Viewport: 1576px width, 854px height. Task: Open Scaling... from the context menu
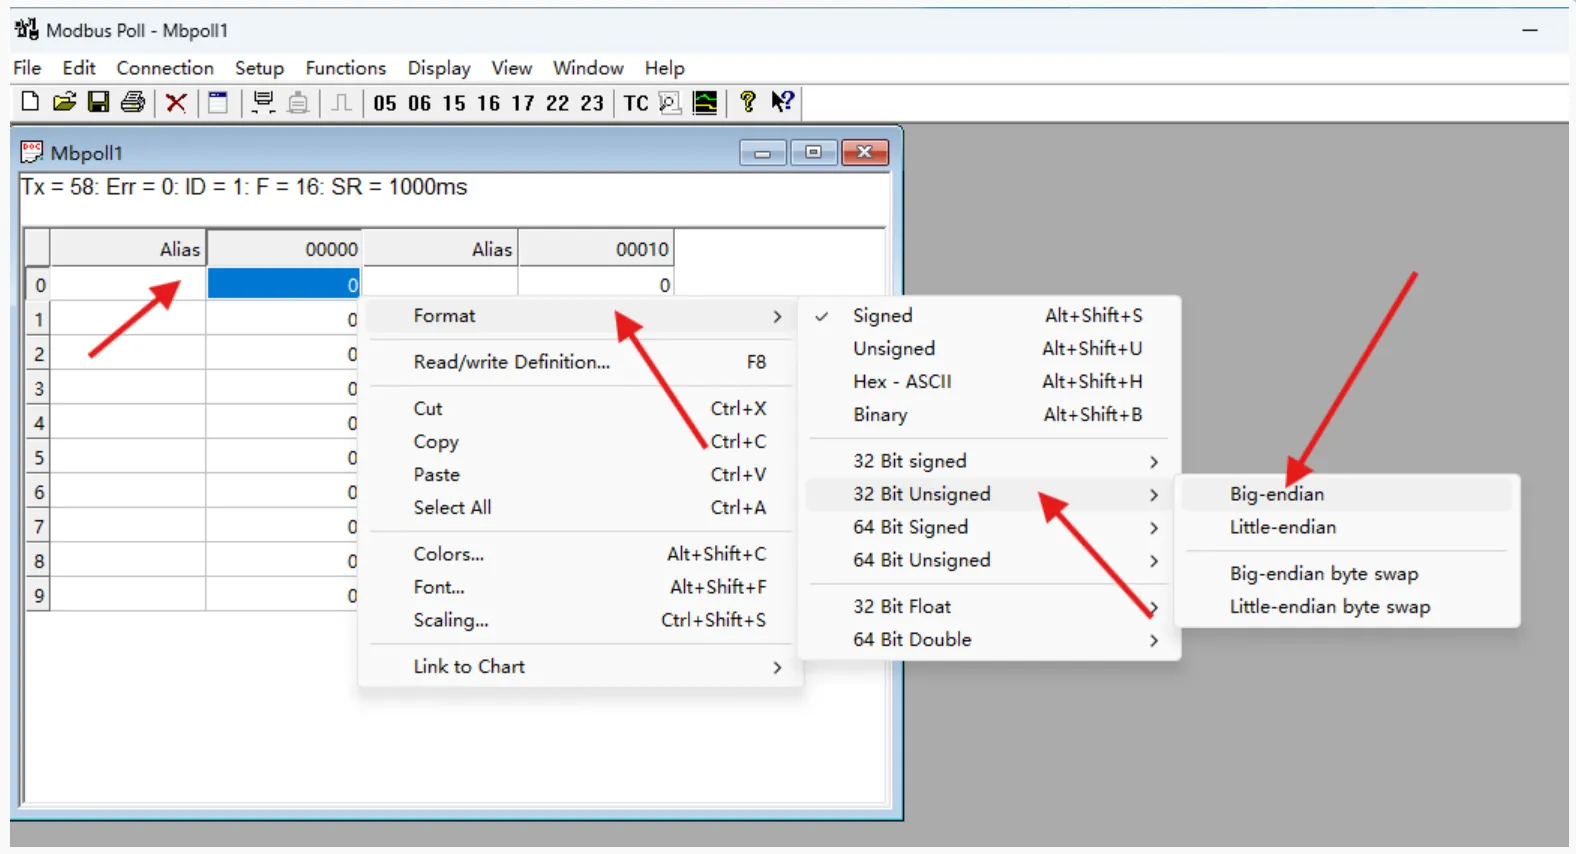pos(581,619)
